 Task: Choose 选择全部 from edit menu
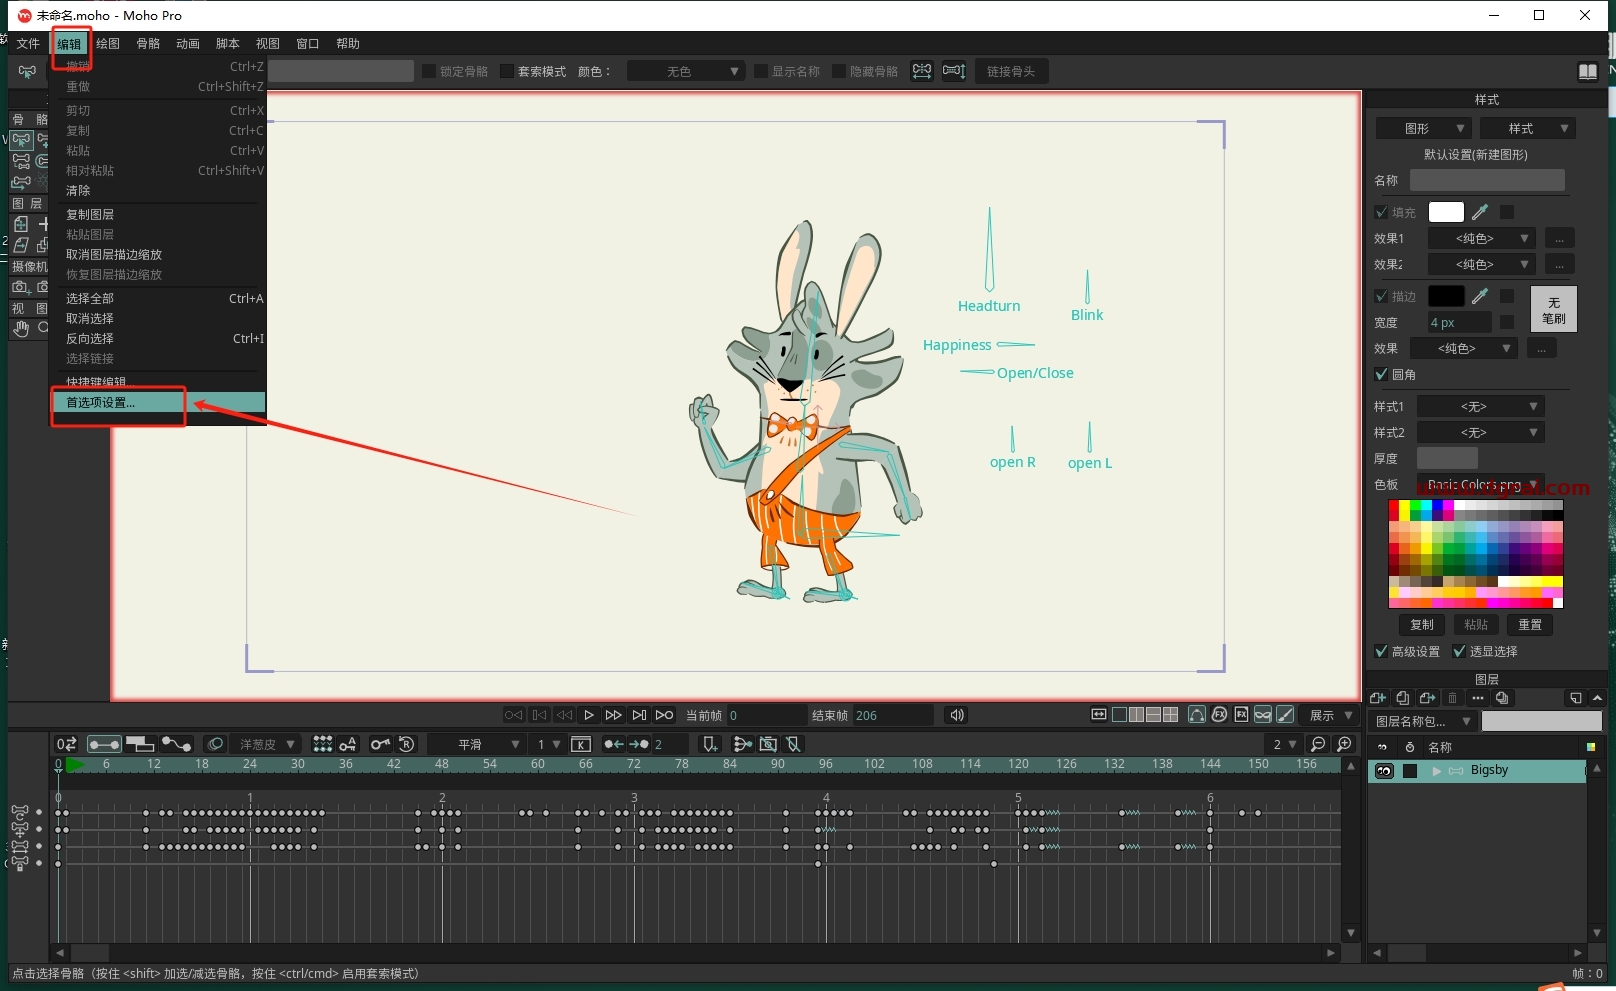159,298
